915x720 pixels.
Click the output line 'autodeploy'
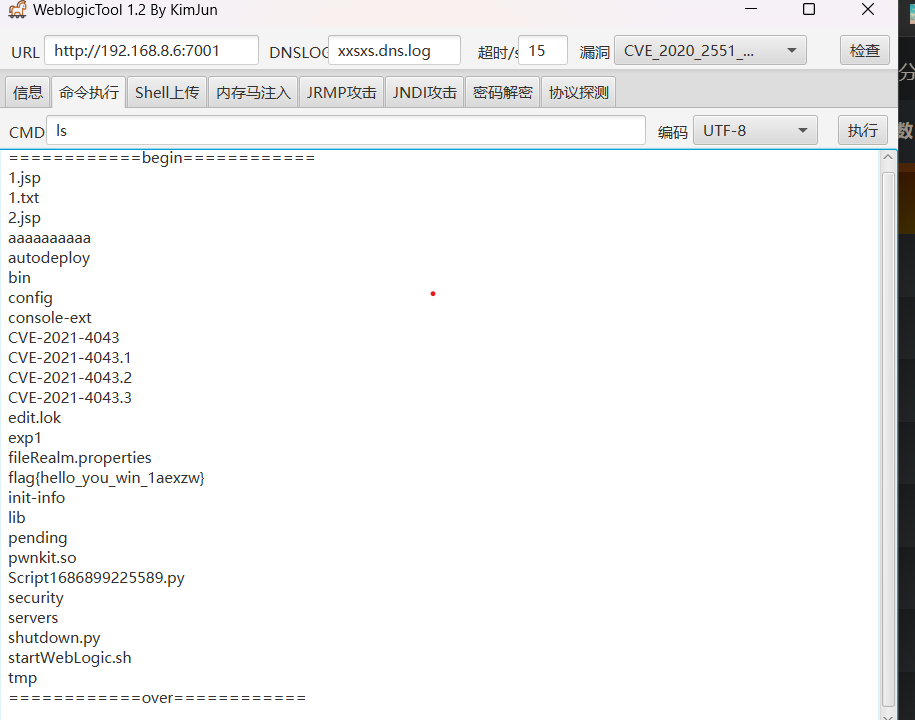[49, 258]
